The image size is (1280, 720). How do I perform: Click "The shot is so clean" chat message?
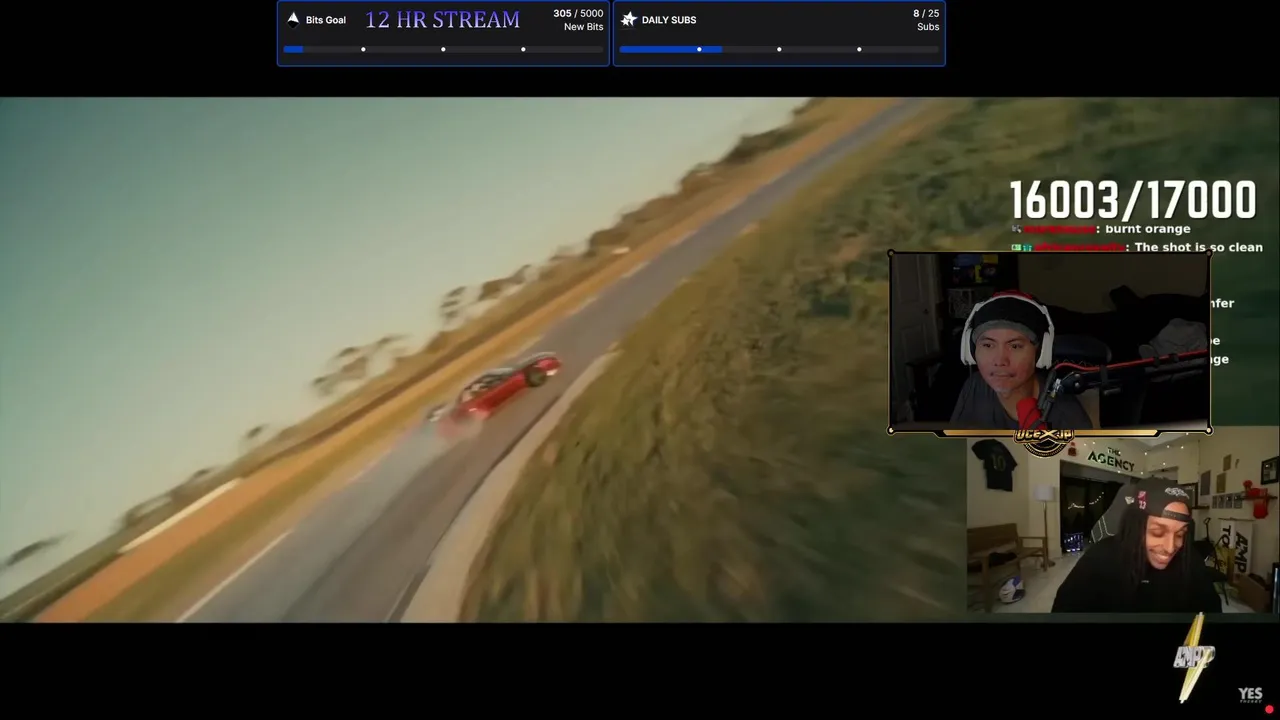tap(1198, 247)
